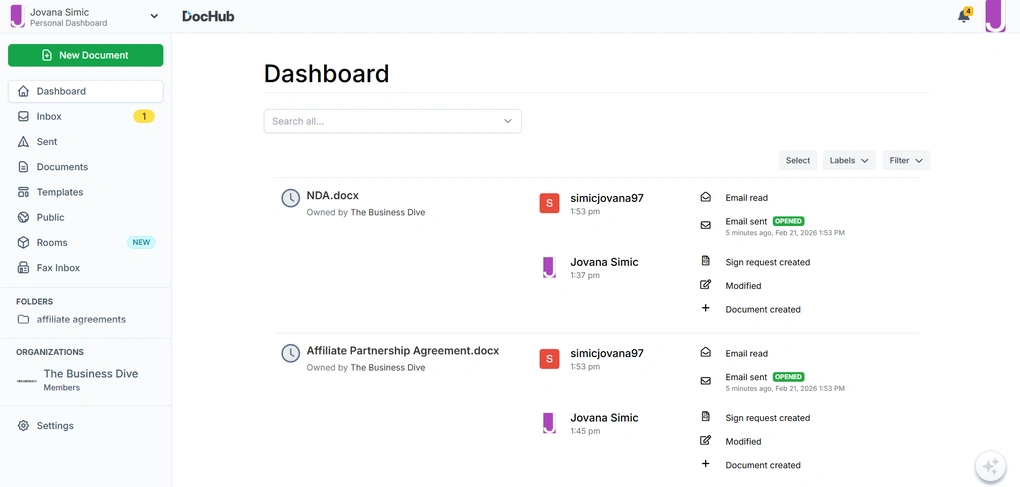Screen dimensions: 1020x487
Task: Click the Sent paper-plane icon
Action: 23,142
